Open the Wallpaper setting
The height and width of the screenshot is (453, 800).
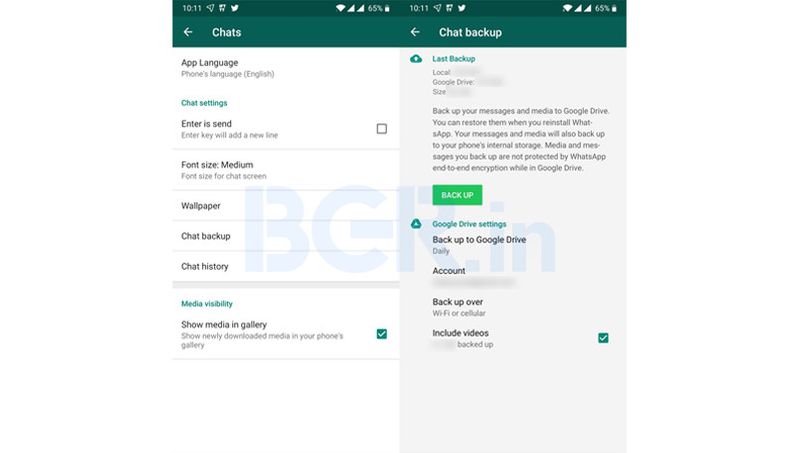(286, 206)
